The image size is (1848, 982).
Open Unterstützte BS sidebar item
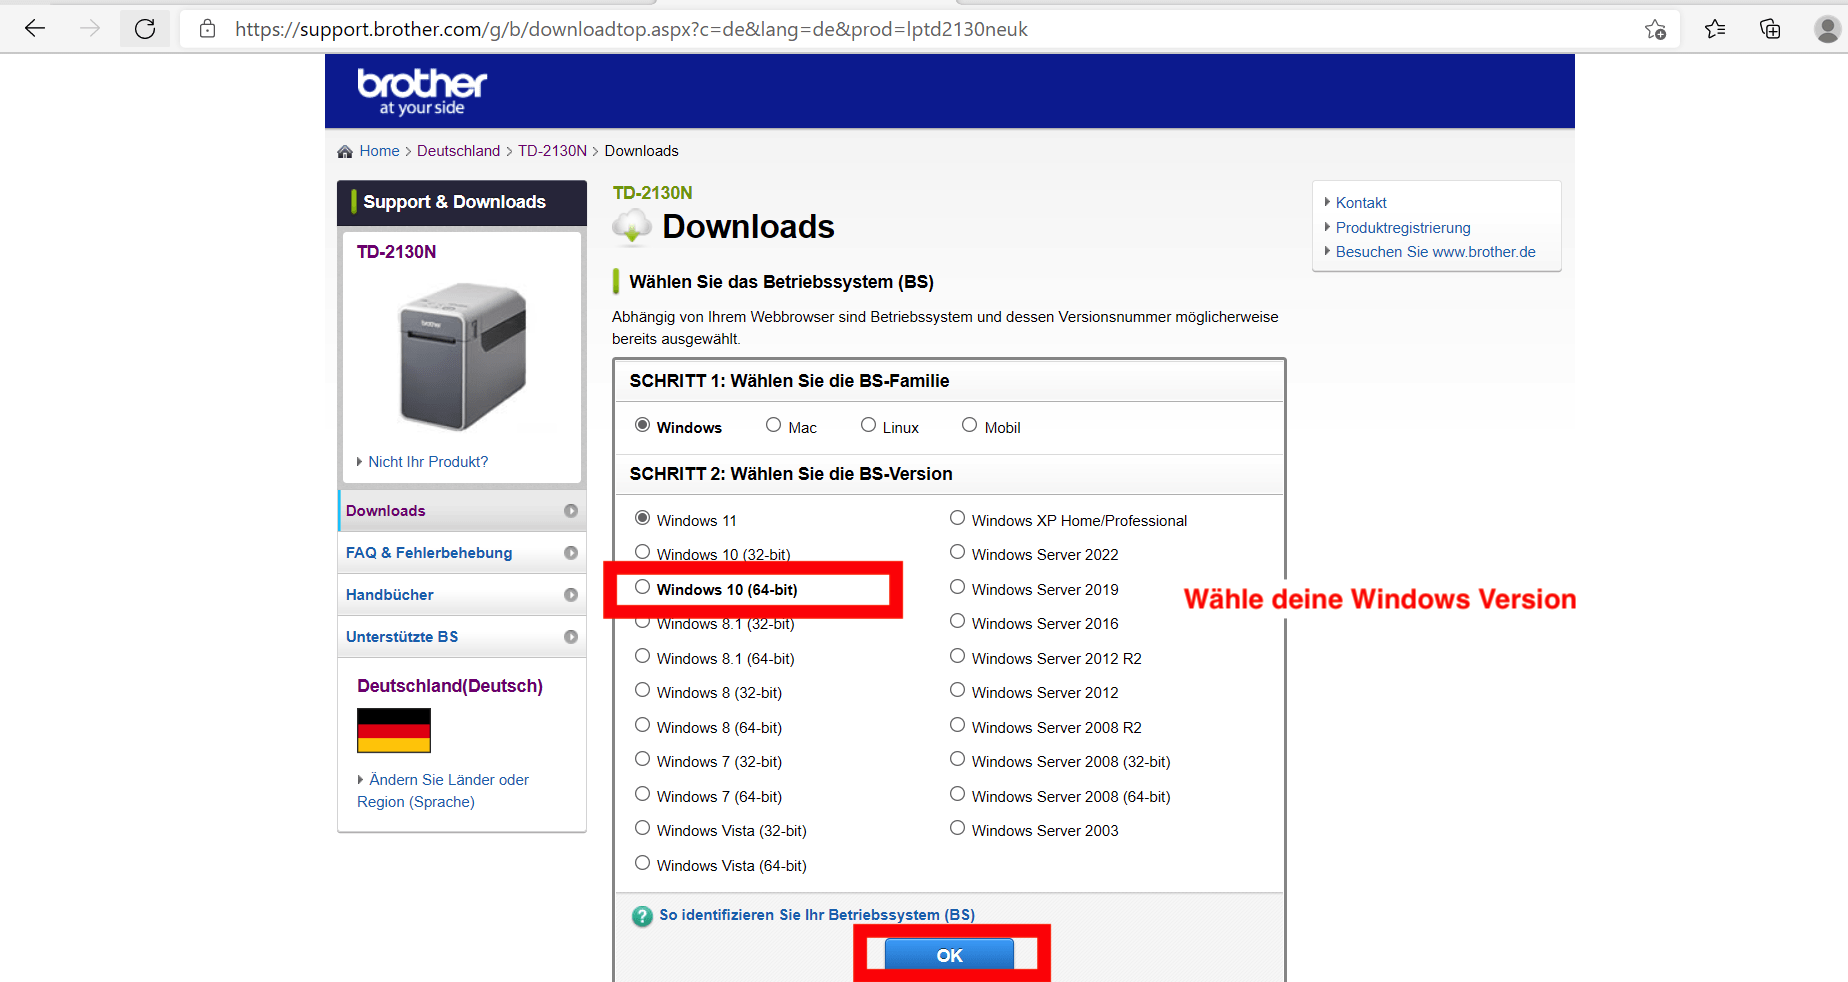pyautogui.click(x=462, y=637)
